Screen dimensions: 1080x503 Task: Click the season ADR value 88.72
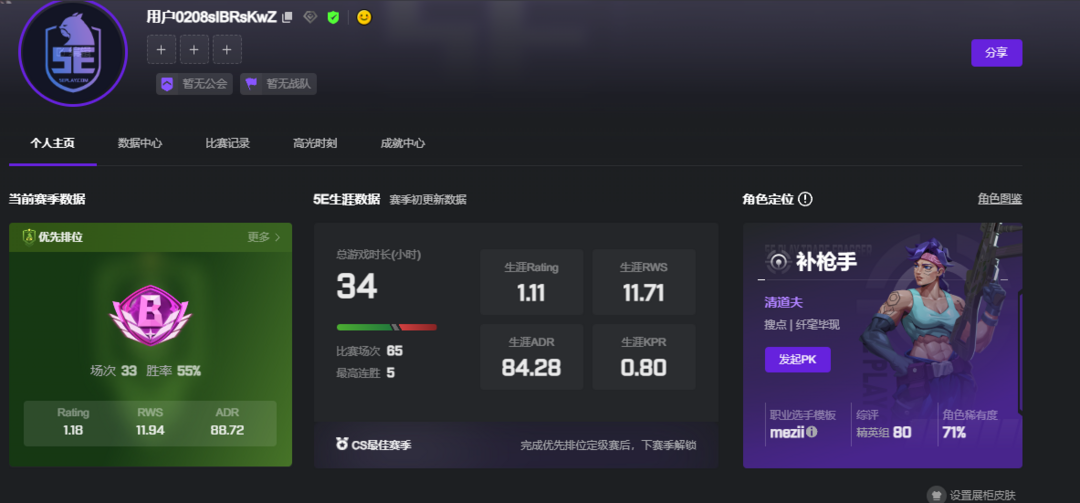[x=227, y=431]
